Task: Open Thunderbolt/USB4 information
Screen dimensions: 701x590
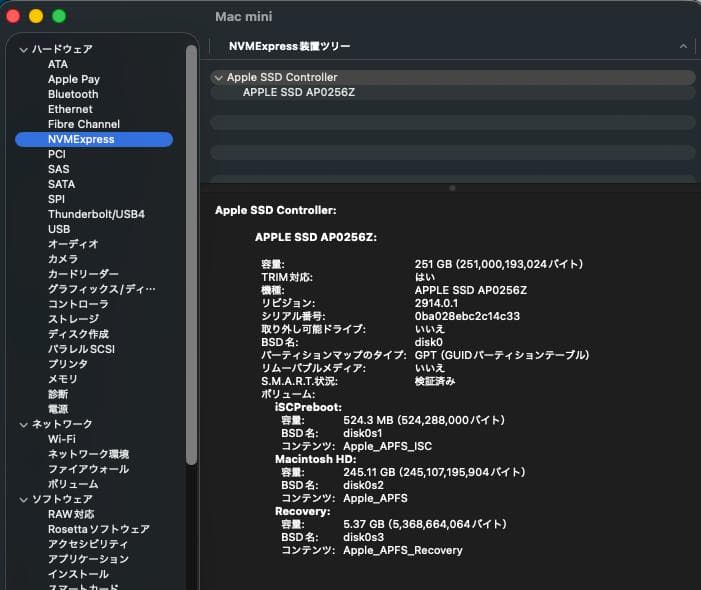Action: point(96,214)
